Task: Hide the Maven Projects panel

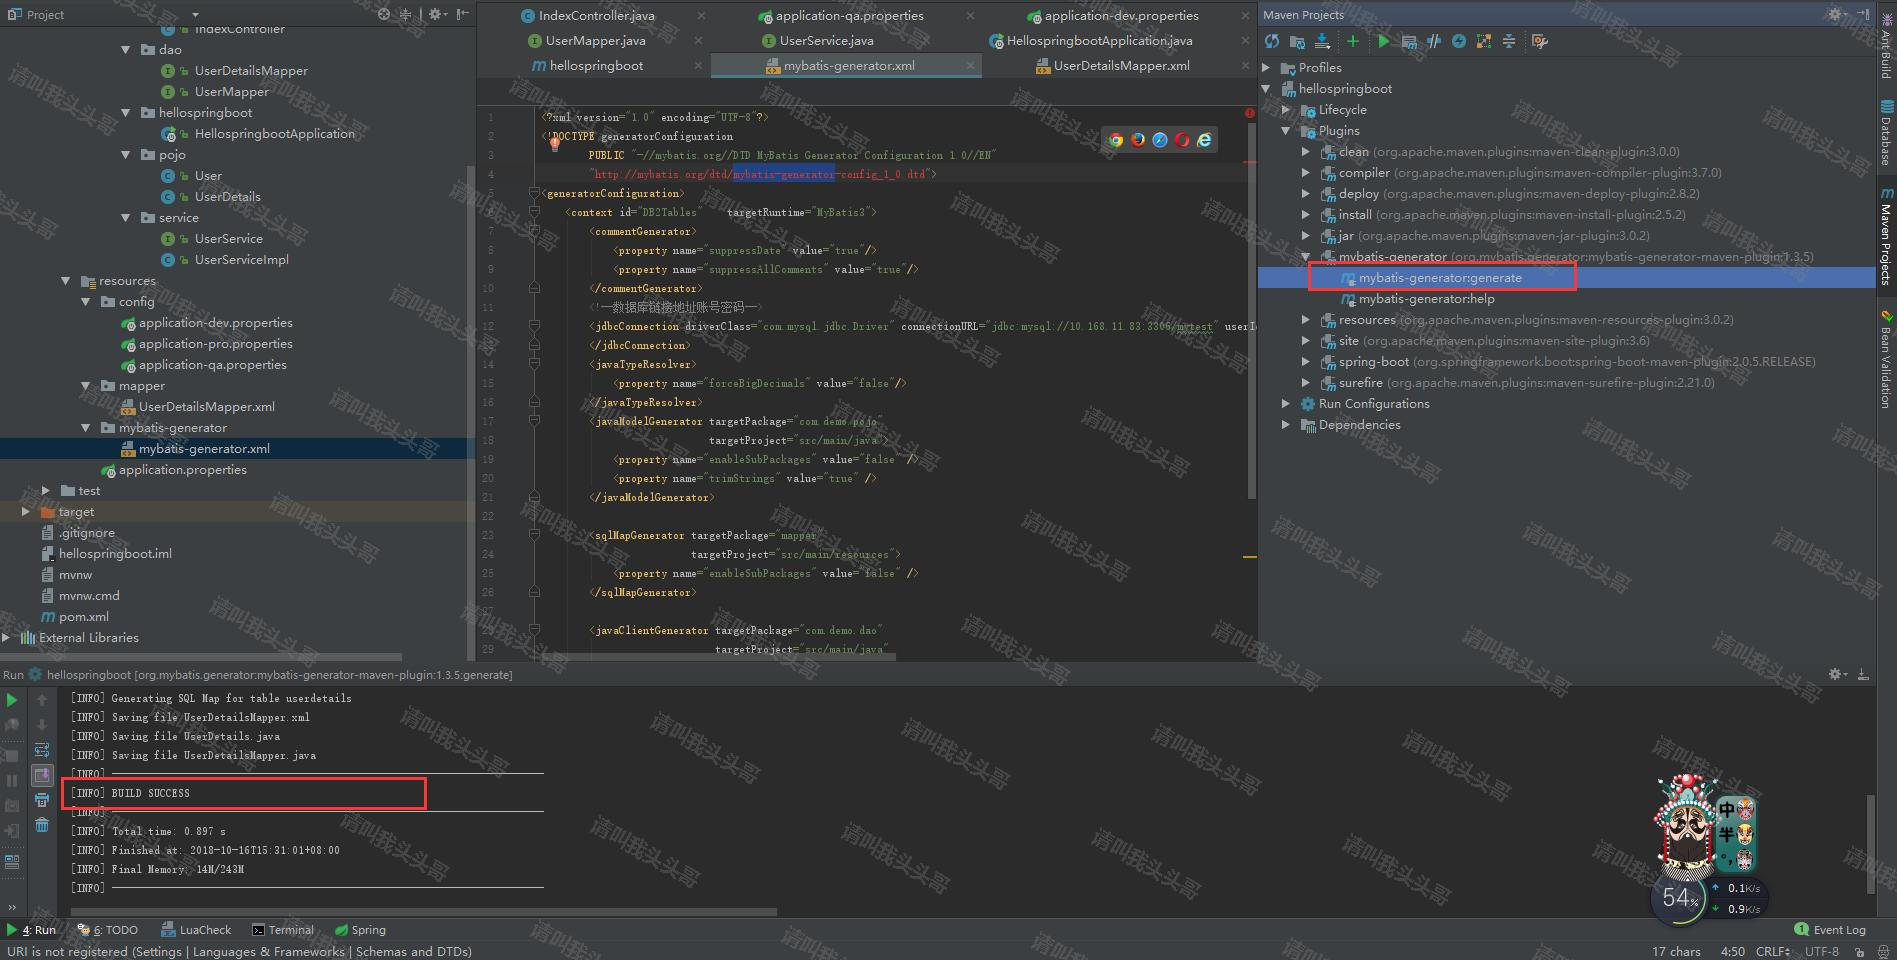Action: (1862, 14)
